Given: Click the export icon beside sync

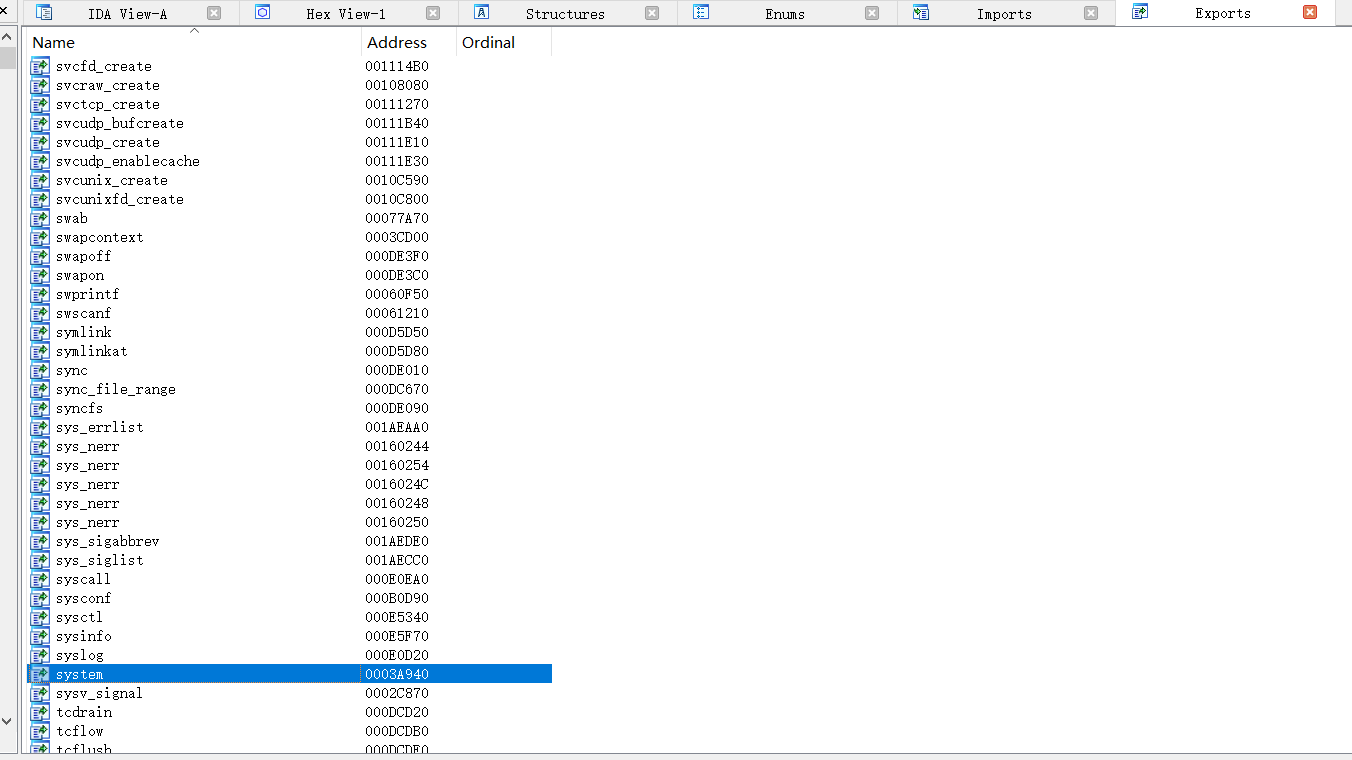Looking at the screenshot, I should pyautogui.click(x=39, y=370).
